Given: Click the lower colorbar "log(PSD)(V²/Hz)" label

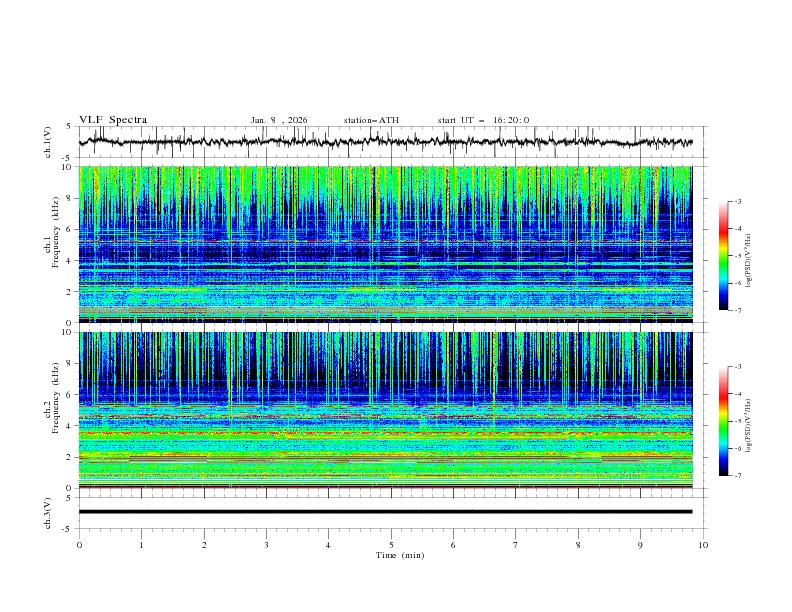Looking at the screenshot, I should click(x=749, y=425).
